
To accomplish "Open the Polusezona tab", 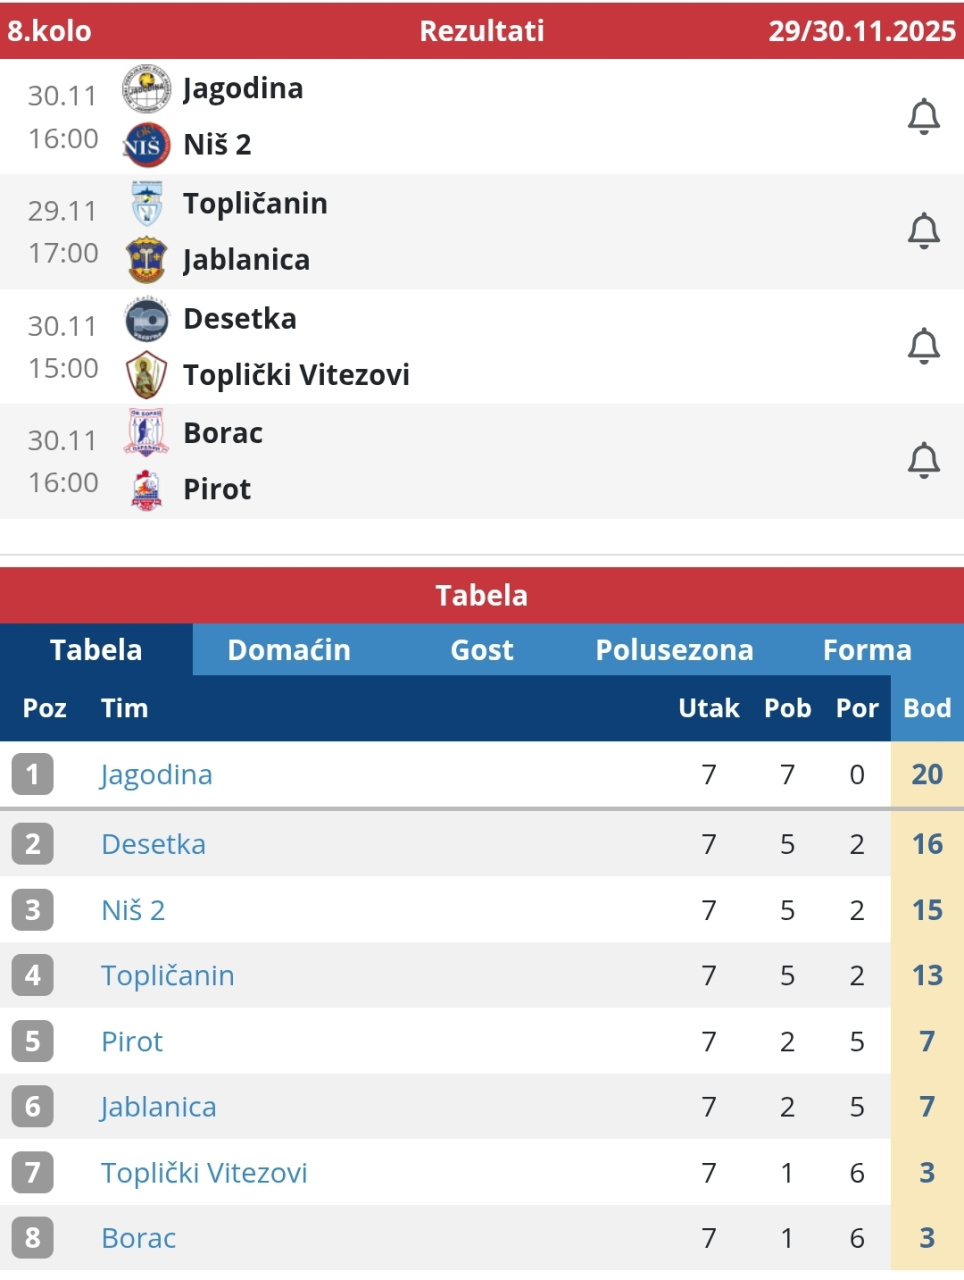I will coord(674,650).
